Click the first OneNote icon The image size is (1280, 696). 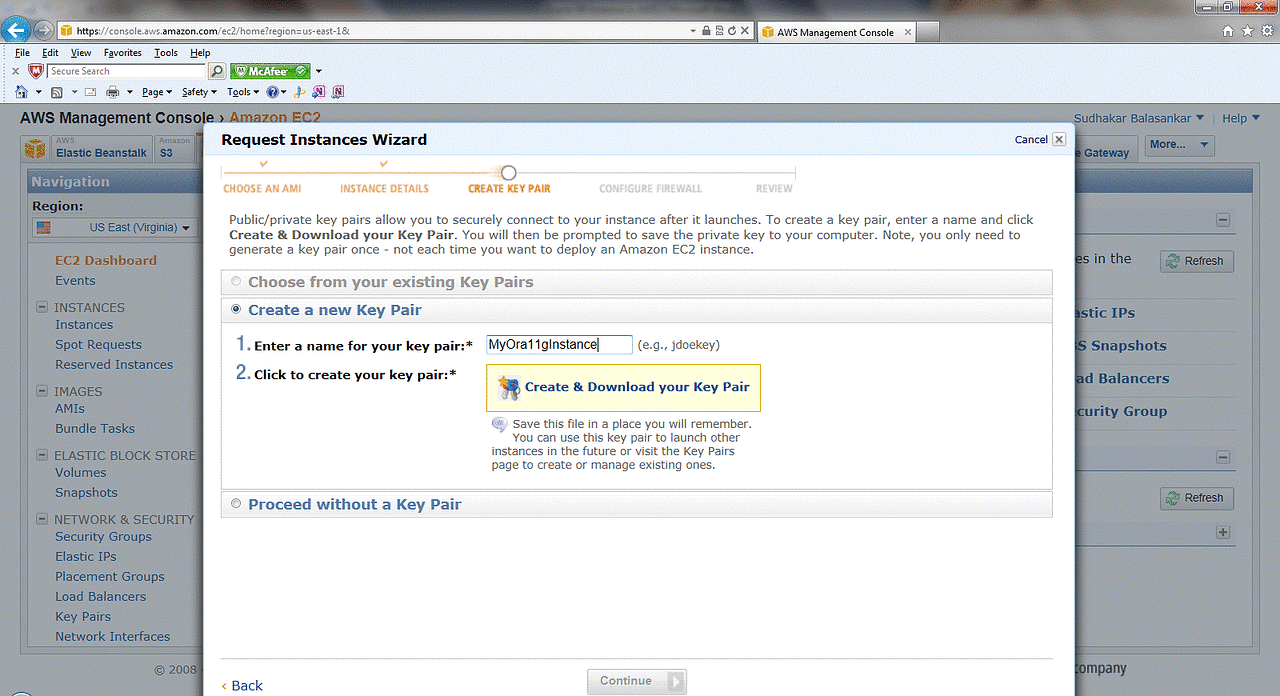(319, 92)
